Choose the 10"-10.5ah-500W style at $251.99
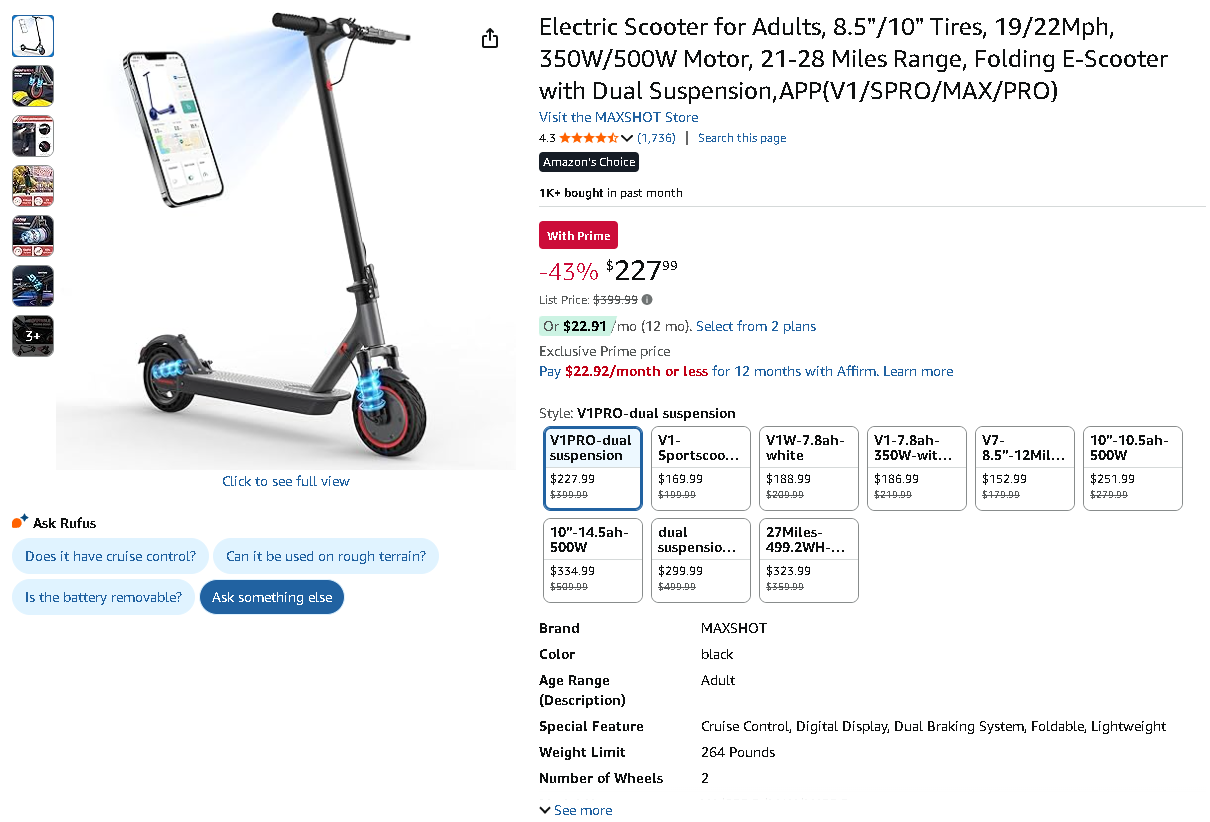1210x822 pixels. click(x=1132, y=468)
